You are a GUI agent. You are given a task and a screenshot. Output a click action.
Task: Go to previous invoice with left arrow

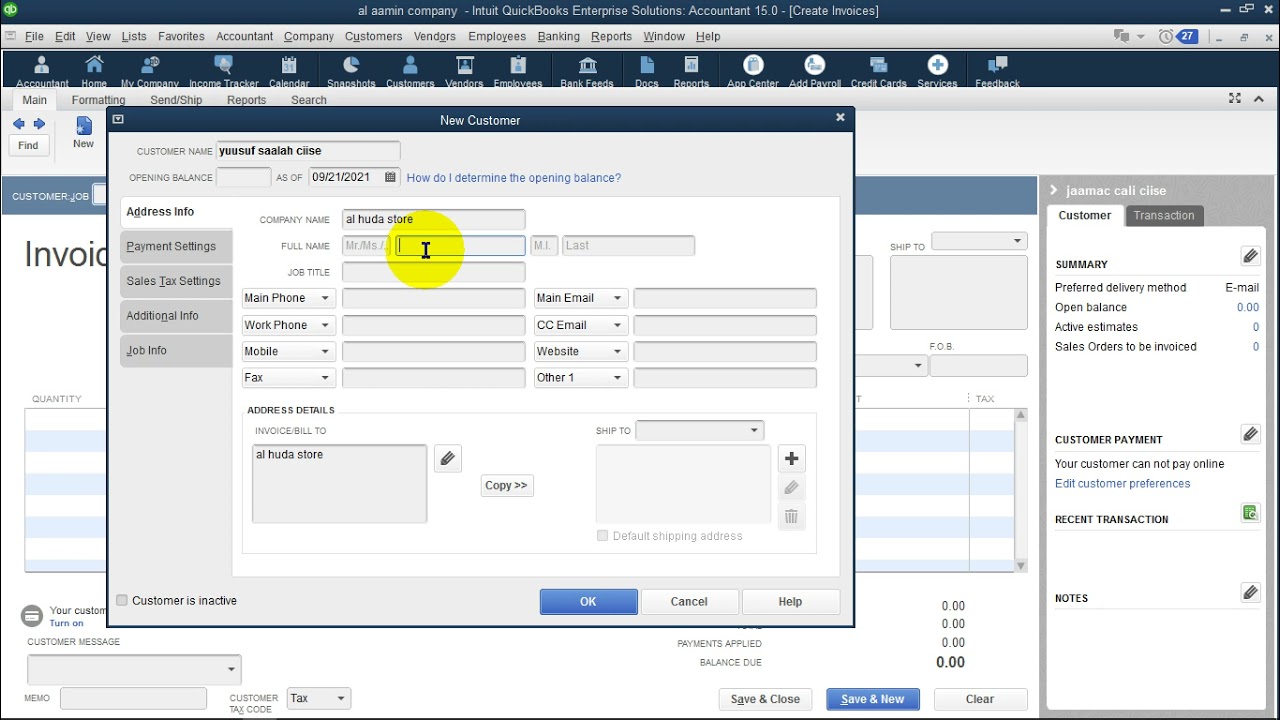pyautogui.click(x=18, y=124)
